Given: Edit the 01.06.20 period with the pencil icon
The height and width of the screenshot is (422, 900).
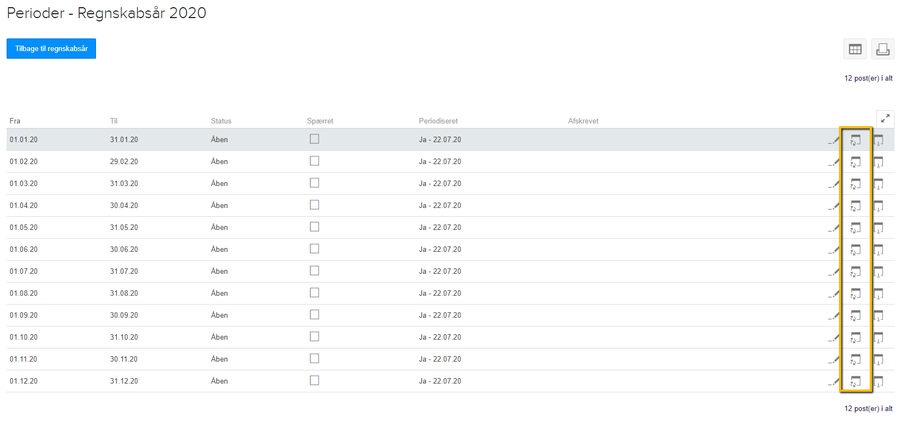Looking at the screenshot, I should point(833,250).
